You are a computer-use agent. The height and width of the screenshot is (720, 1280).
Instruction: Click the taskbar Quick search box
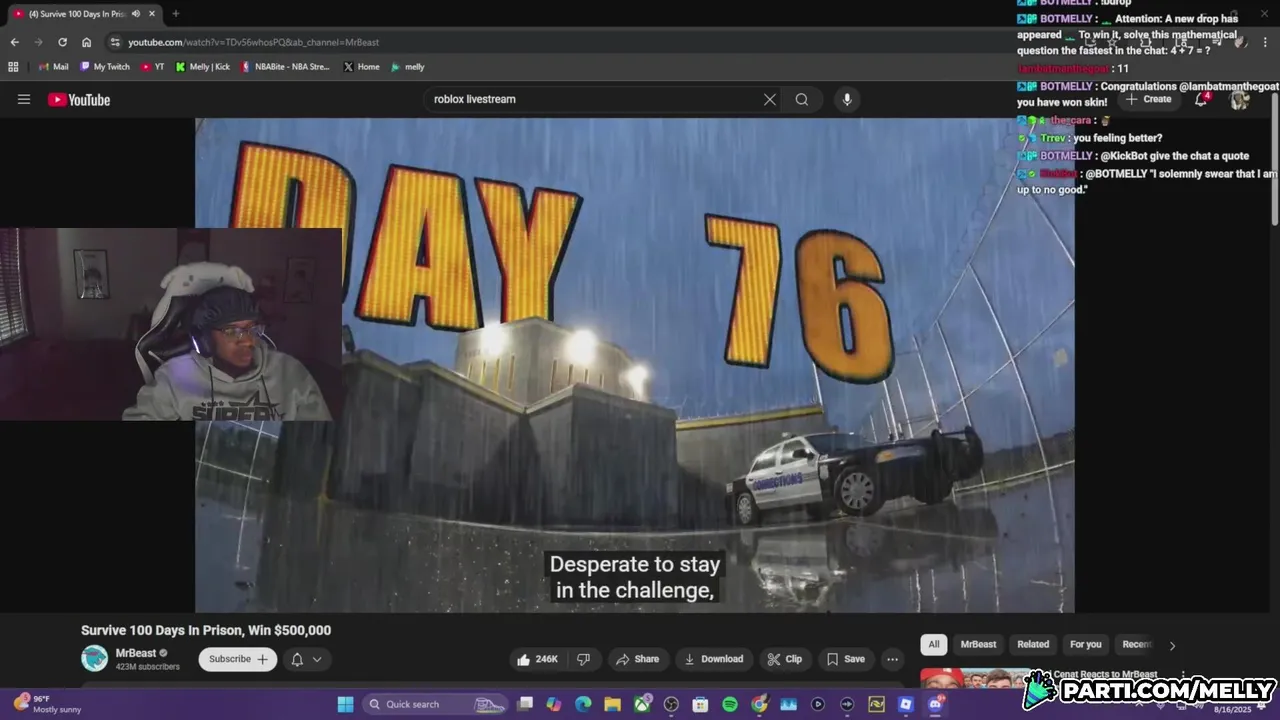[x=435, y=704]
